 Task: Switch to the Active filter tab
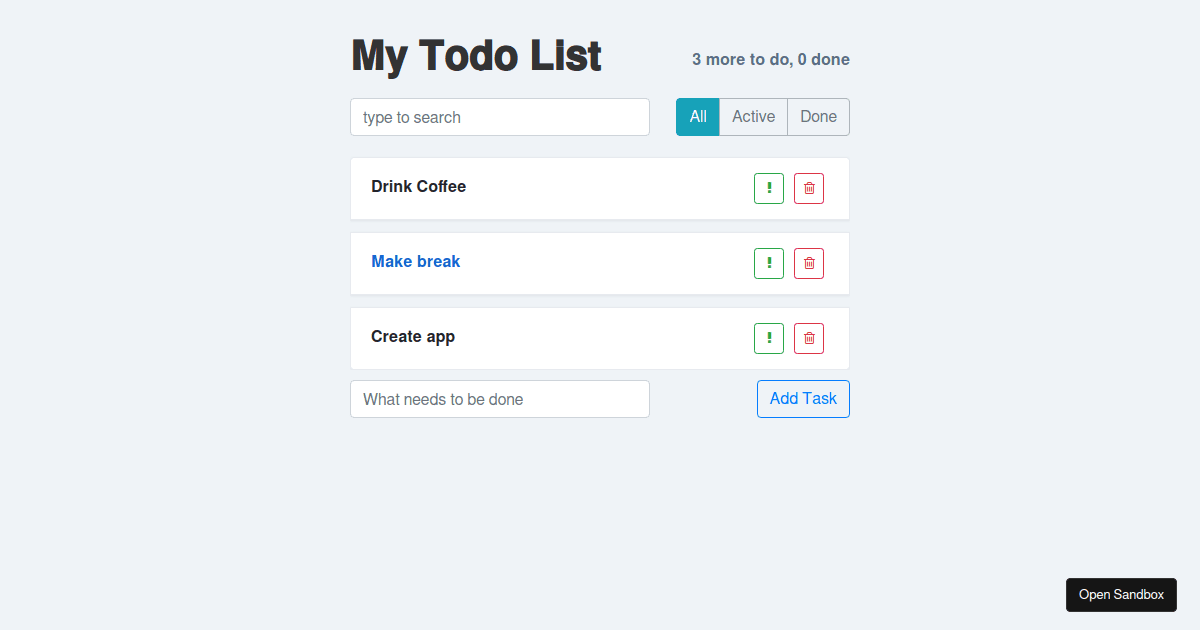point(753,116)
